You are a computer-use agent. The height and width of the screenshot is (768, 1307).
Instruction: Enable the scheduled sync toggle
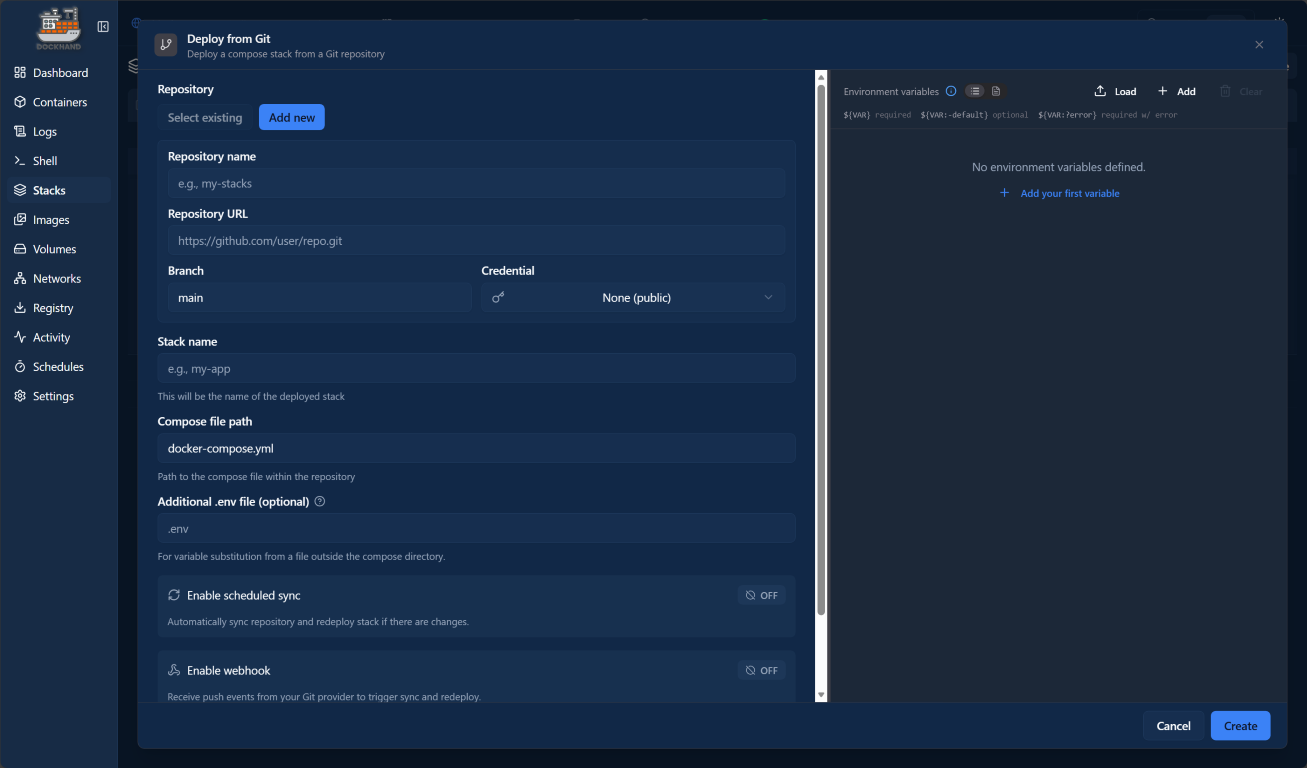pyautogui.click(x=761, y=594)
